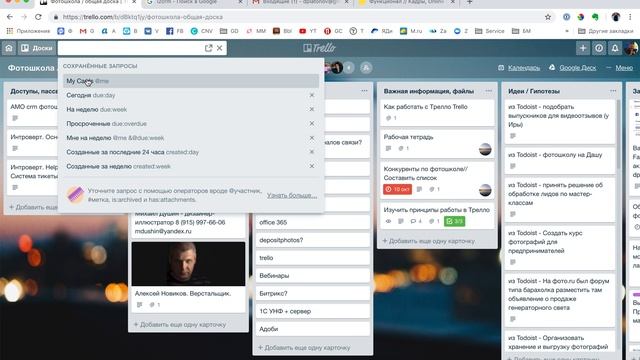Open card Вебинары
This screenshot has height=360, width=640.
click(313, 276)
